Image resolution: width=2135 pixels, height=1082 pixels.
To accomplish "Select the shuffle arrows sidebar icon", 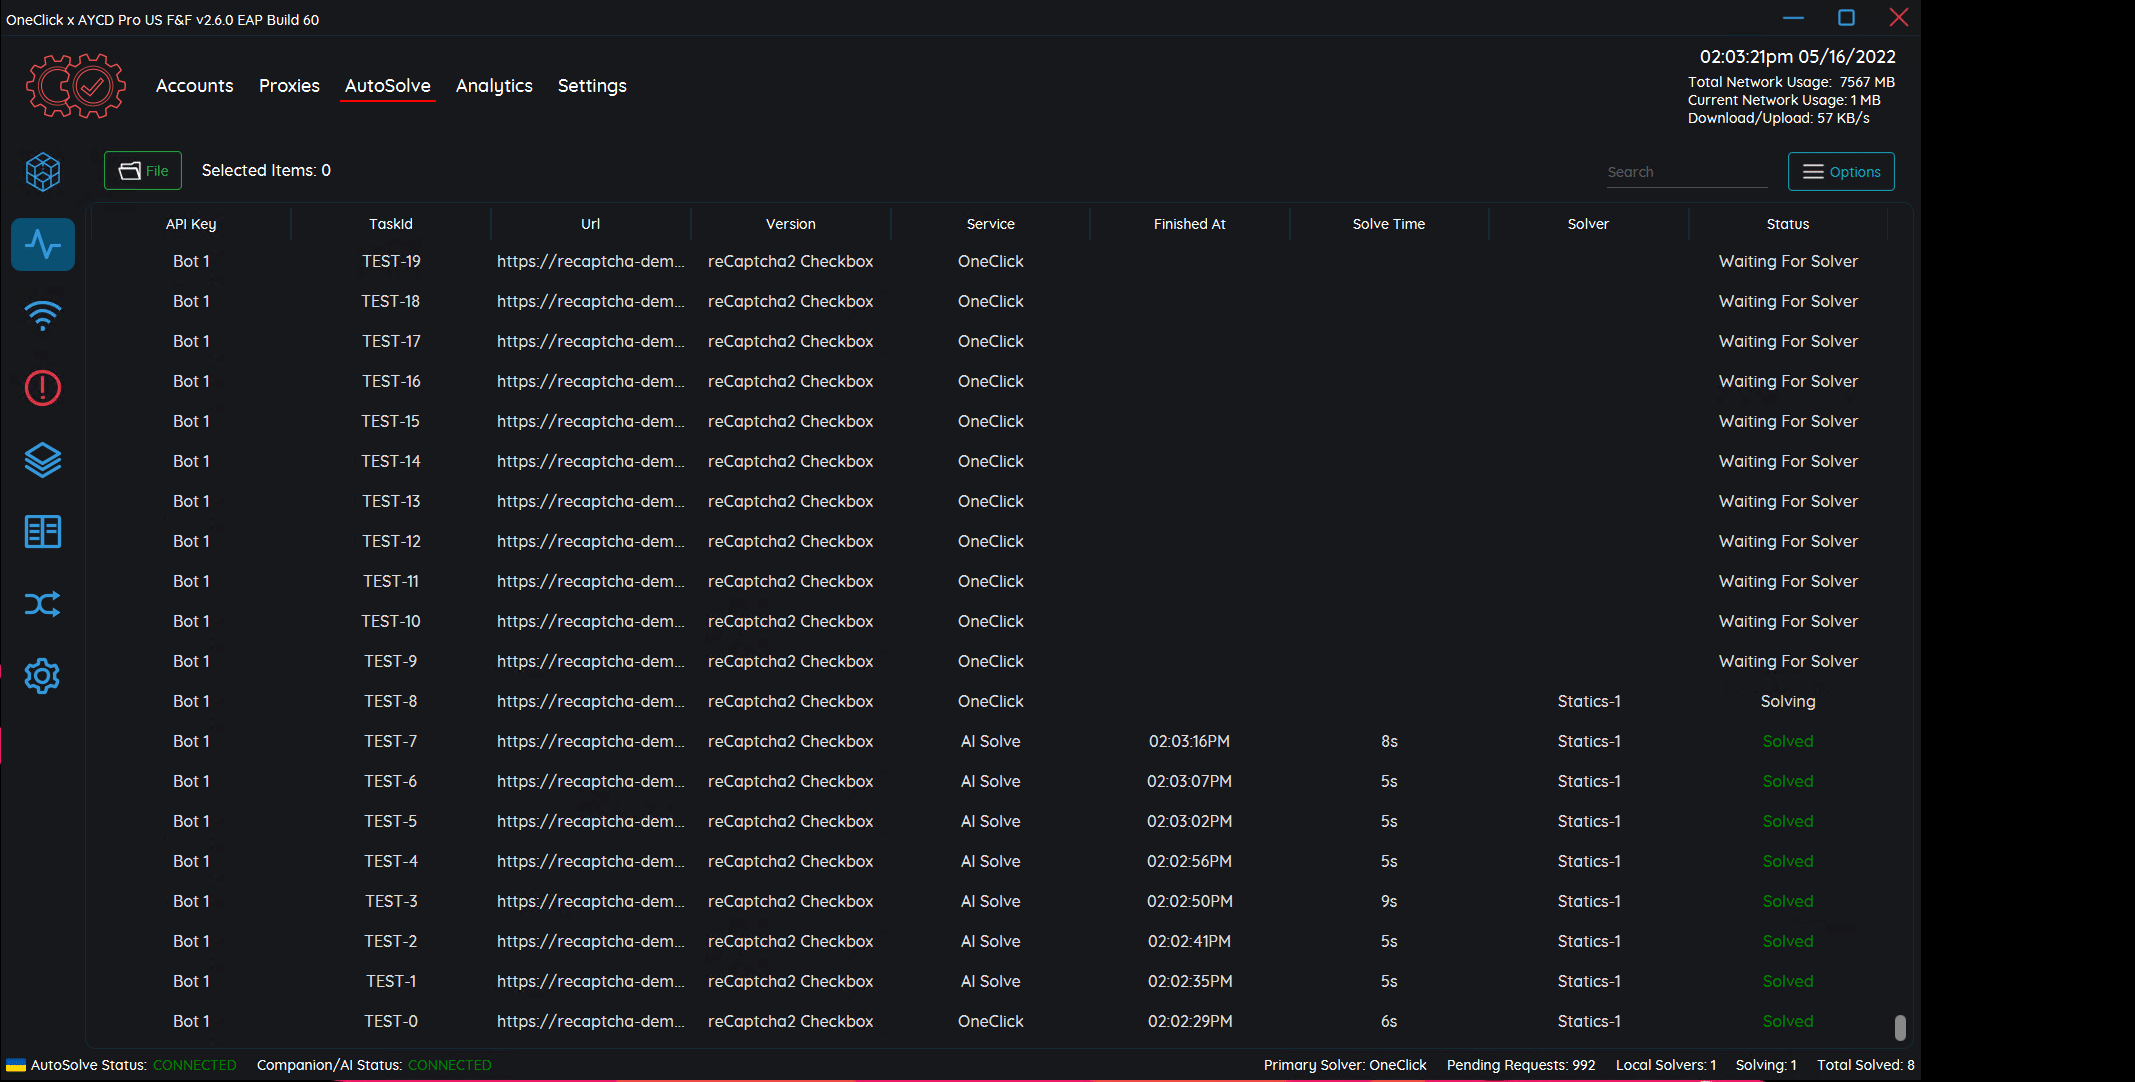I will (x=43, y=604).
